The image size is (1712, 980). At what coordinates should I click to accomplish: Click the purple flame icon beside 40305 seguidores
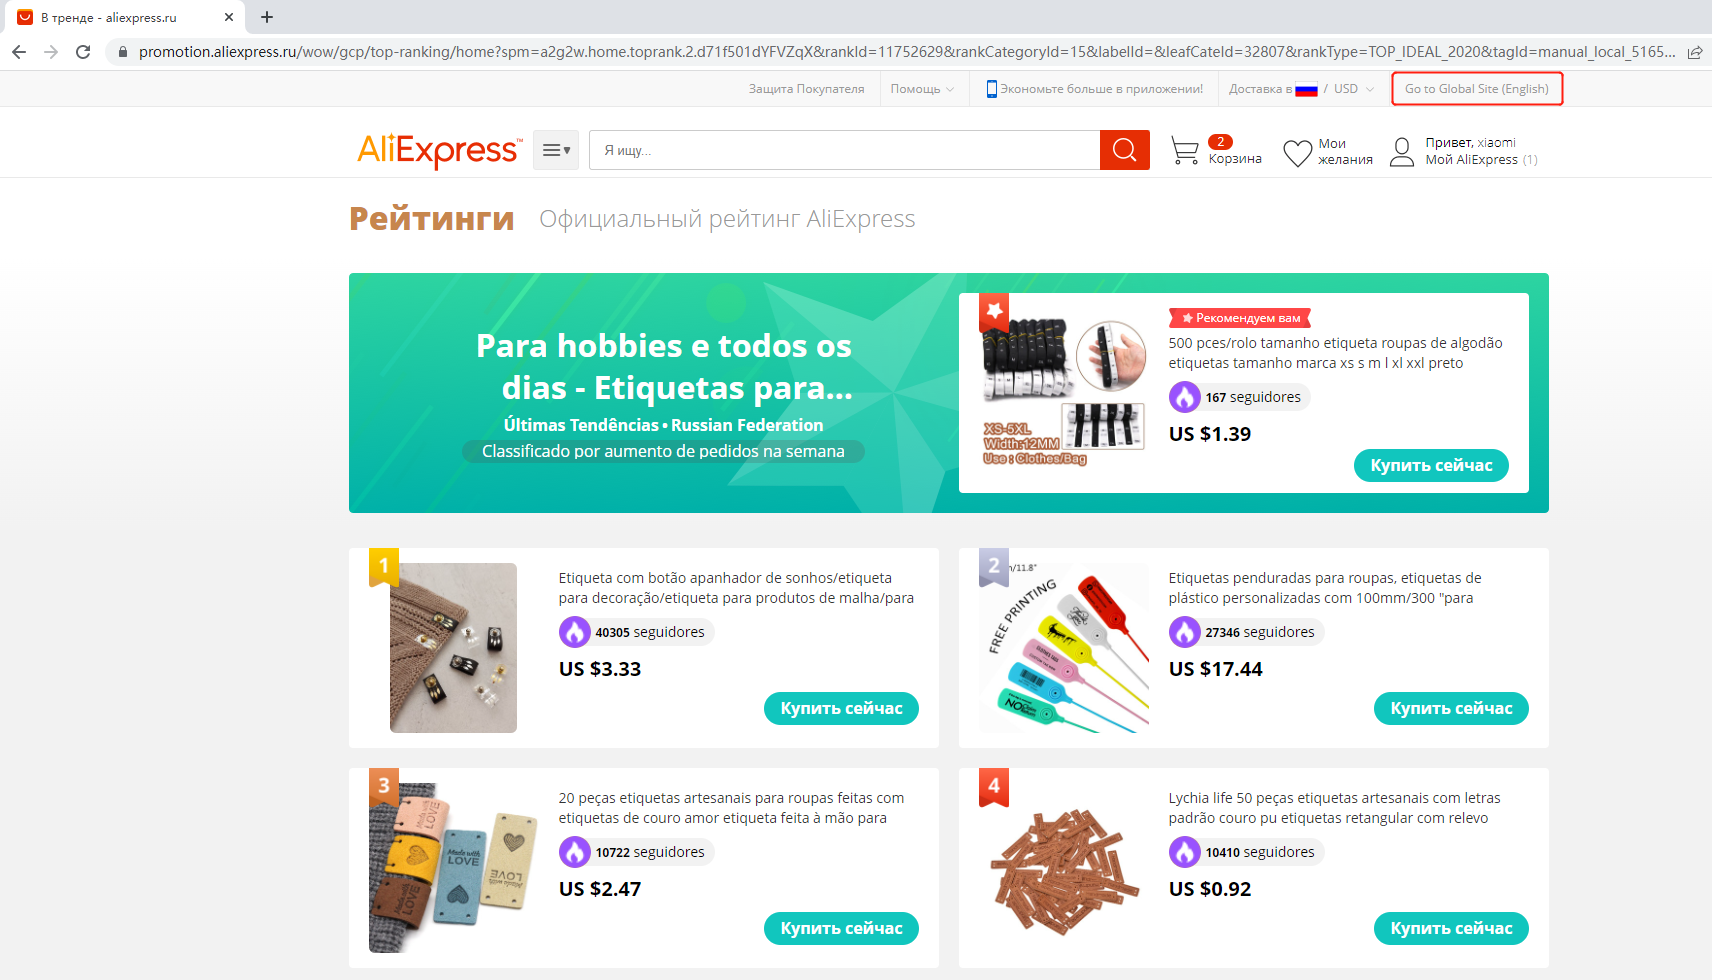click(x=574, y=632)
